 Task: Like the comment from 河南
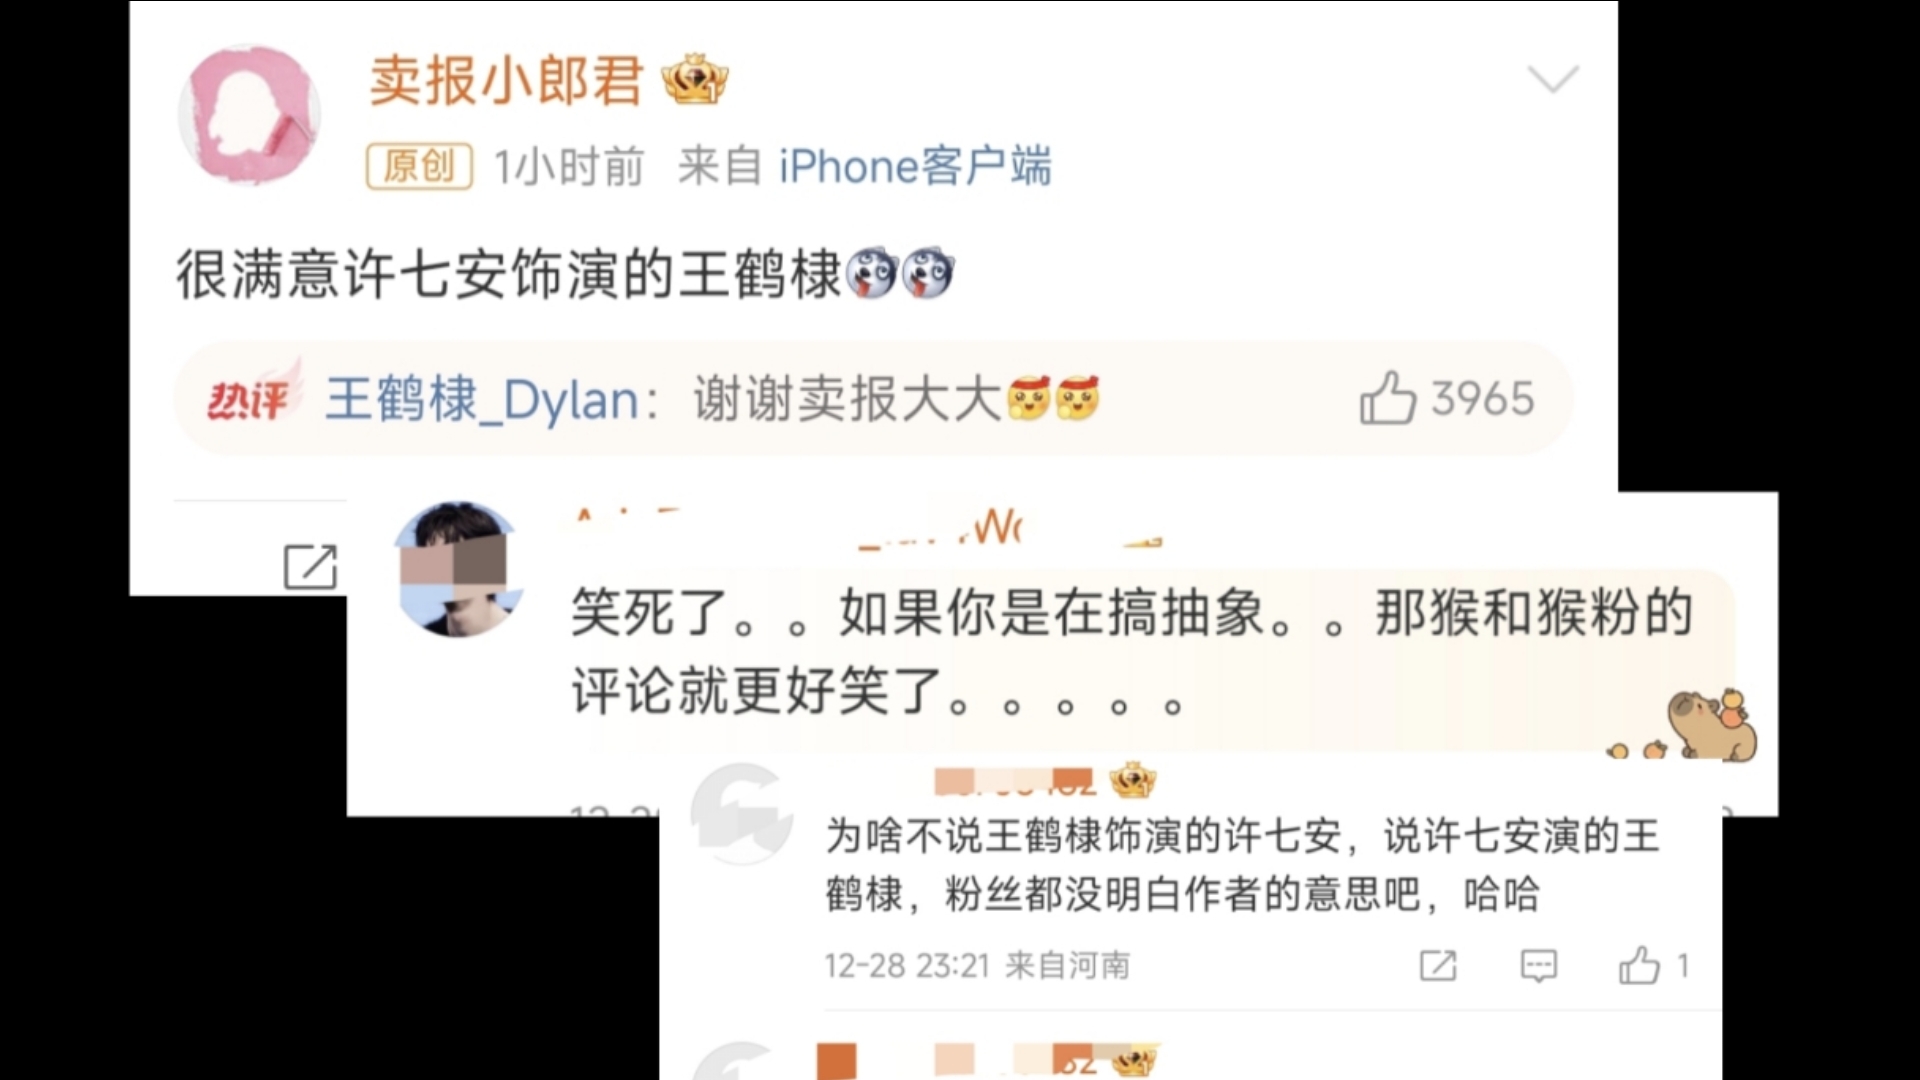1640,965
